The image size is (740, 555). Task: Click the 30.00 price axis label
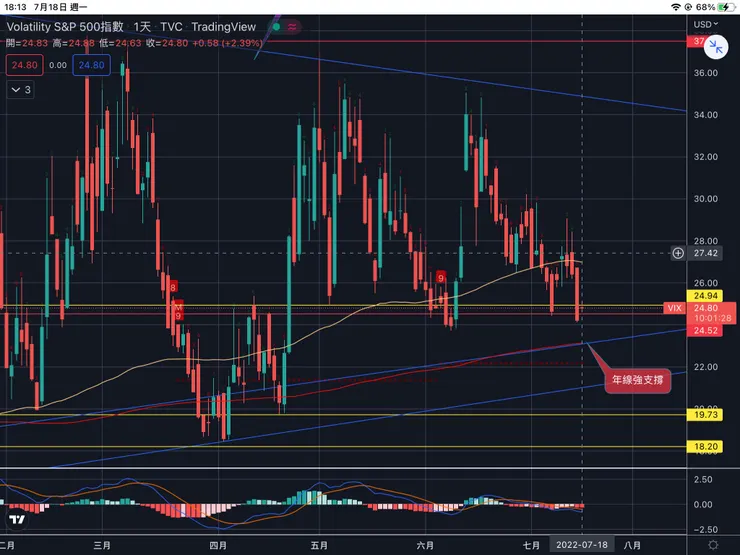pyautogui.click(x=706, y=199)
